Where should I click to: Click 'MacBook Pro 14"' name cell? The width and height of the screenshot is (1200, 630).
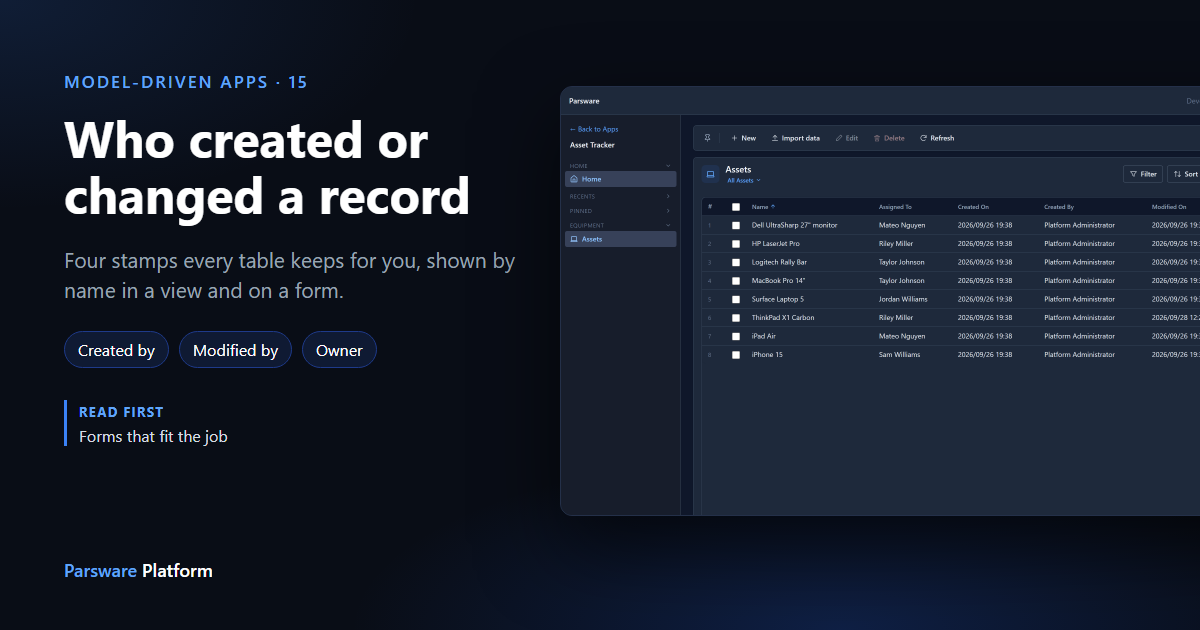(x=778, y=281)
